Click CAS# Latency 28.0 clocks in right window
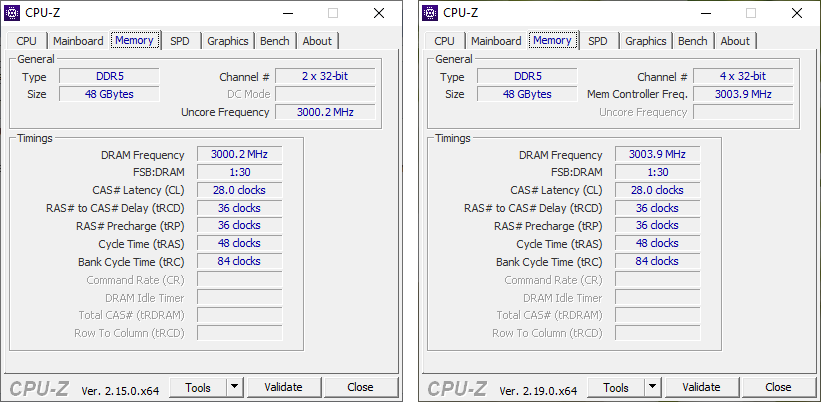Image resolution: width=821 pixels, height=402 pixels. (x=657, y=190)
